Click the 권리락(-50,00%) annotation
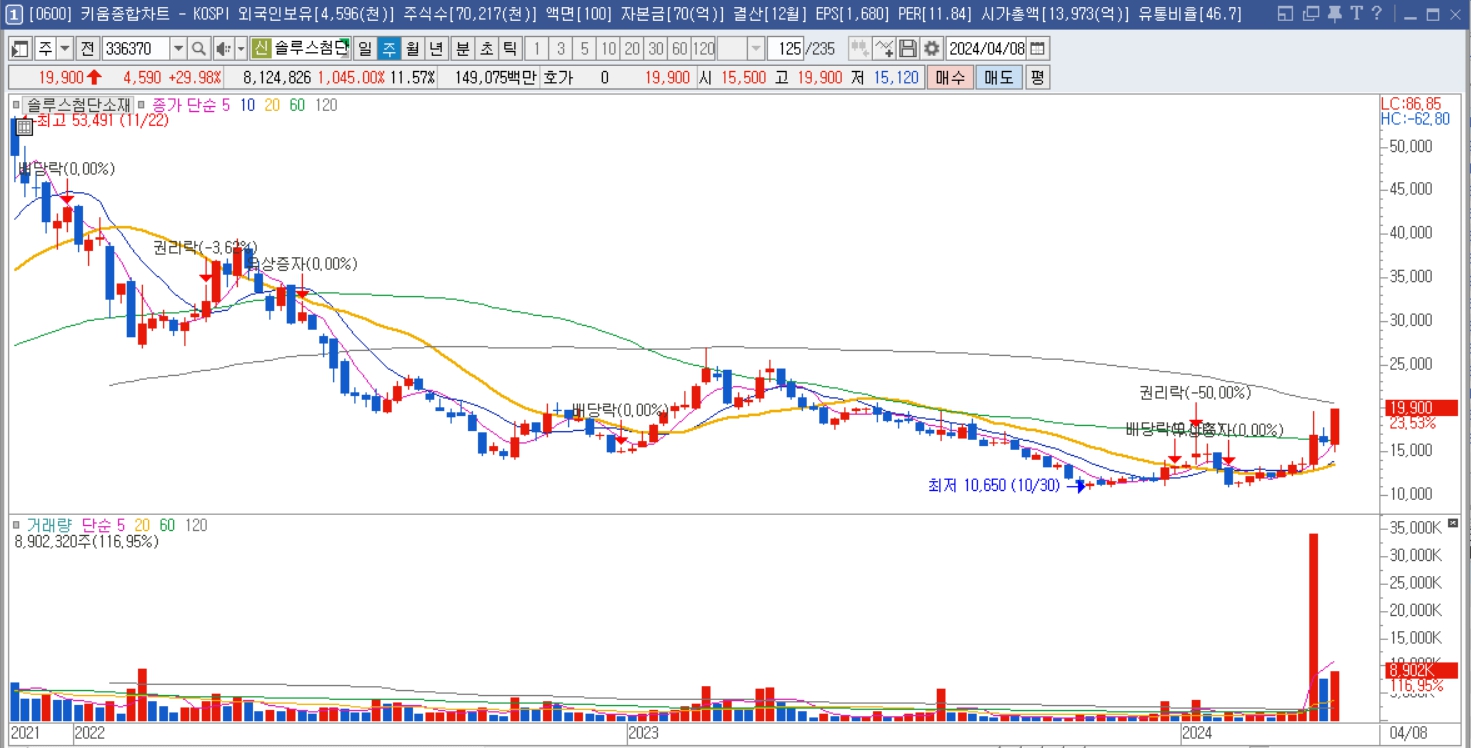This screenshot has height=748, width=1471. click(1195, 392)
